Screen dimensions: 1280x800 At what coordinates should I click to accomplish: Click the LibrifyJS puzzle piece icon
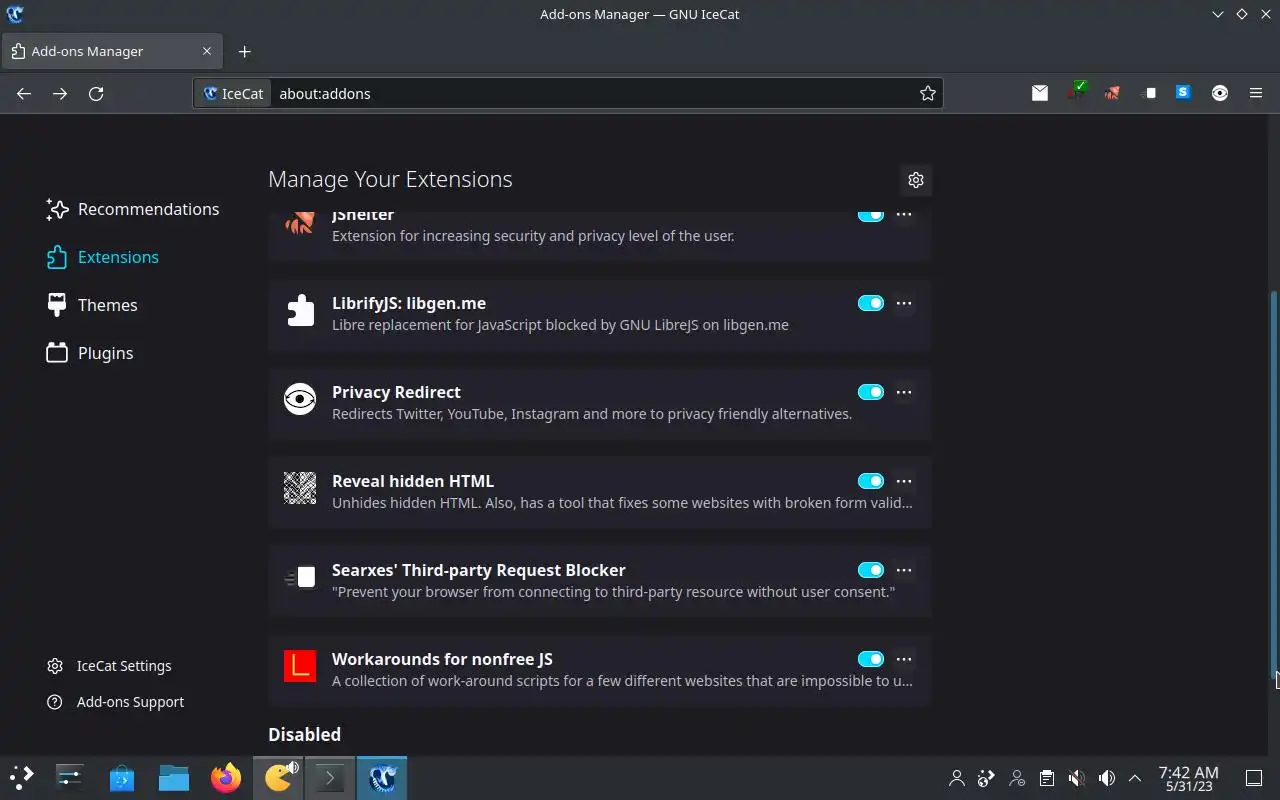(x=300, y=310)
